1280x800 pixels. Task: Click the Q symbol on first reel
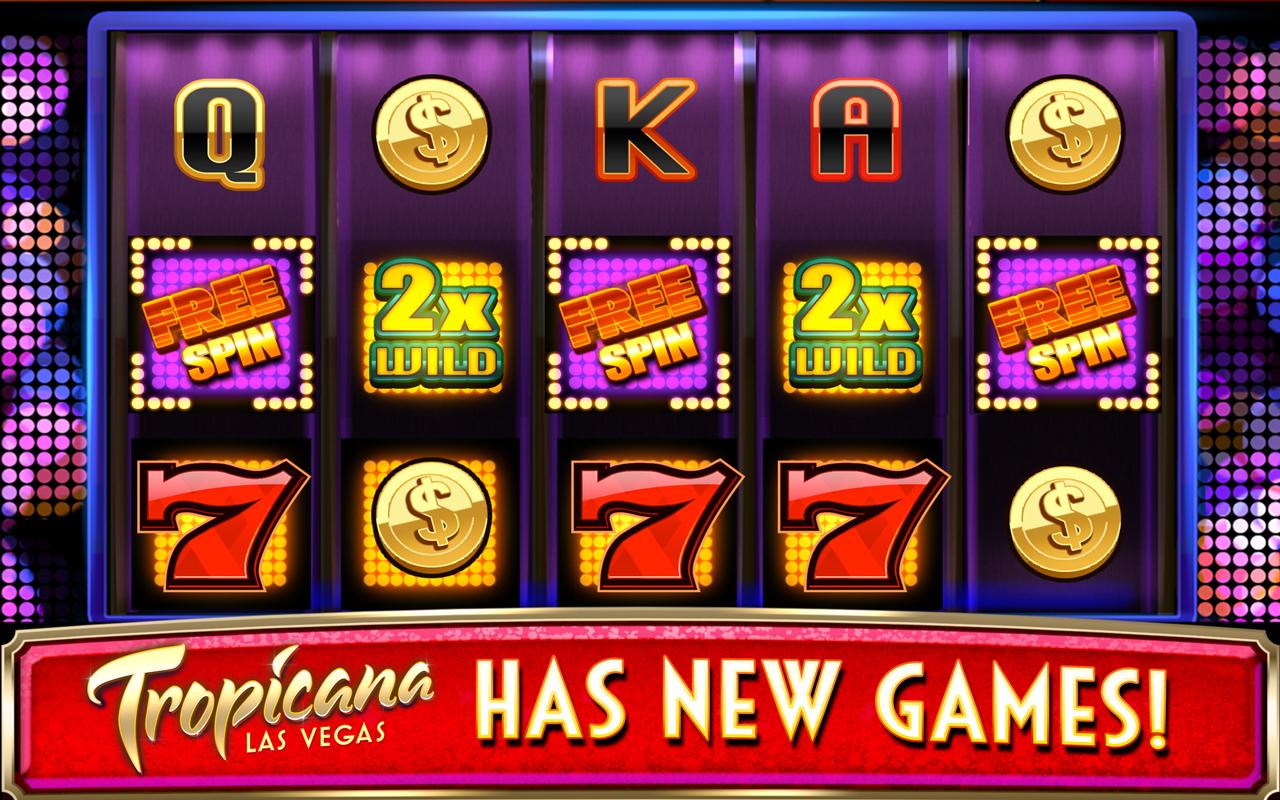[x=220, y=134]
